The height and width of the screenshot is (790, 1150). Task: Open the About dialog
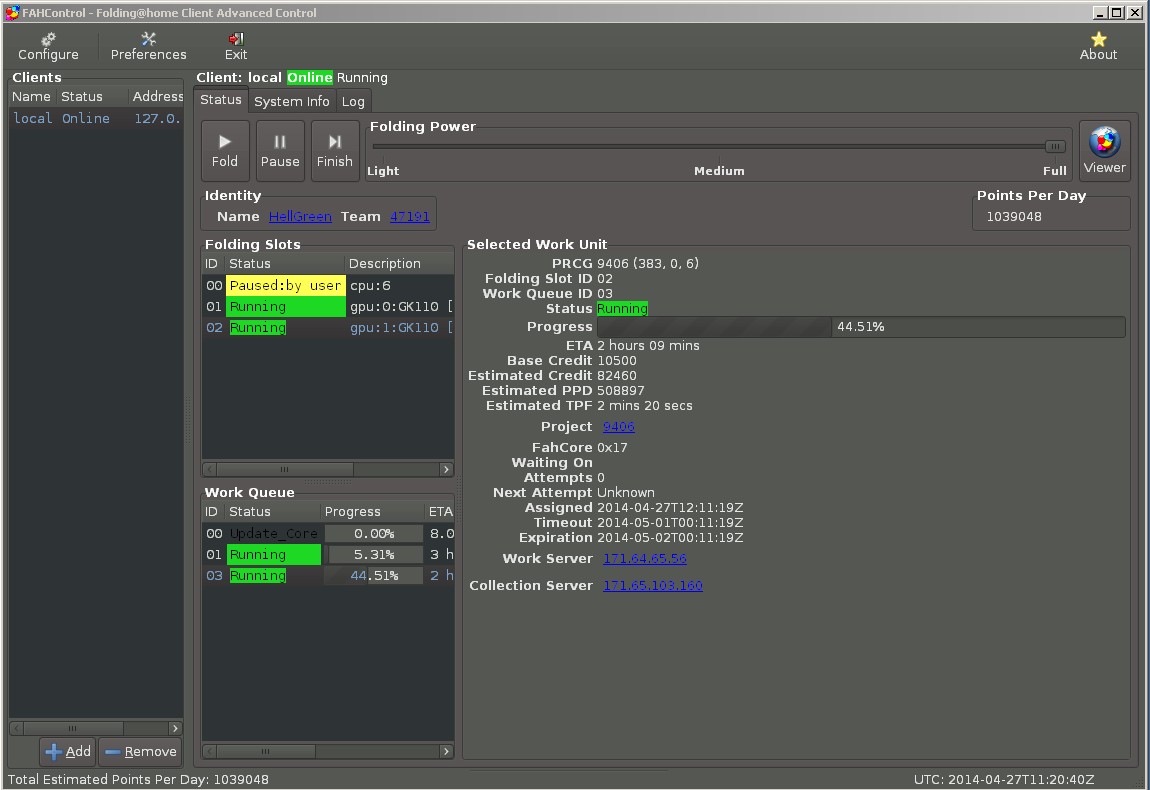pyautogui.click(x=1098, y=47)
